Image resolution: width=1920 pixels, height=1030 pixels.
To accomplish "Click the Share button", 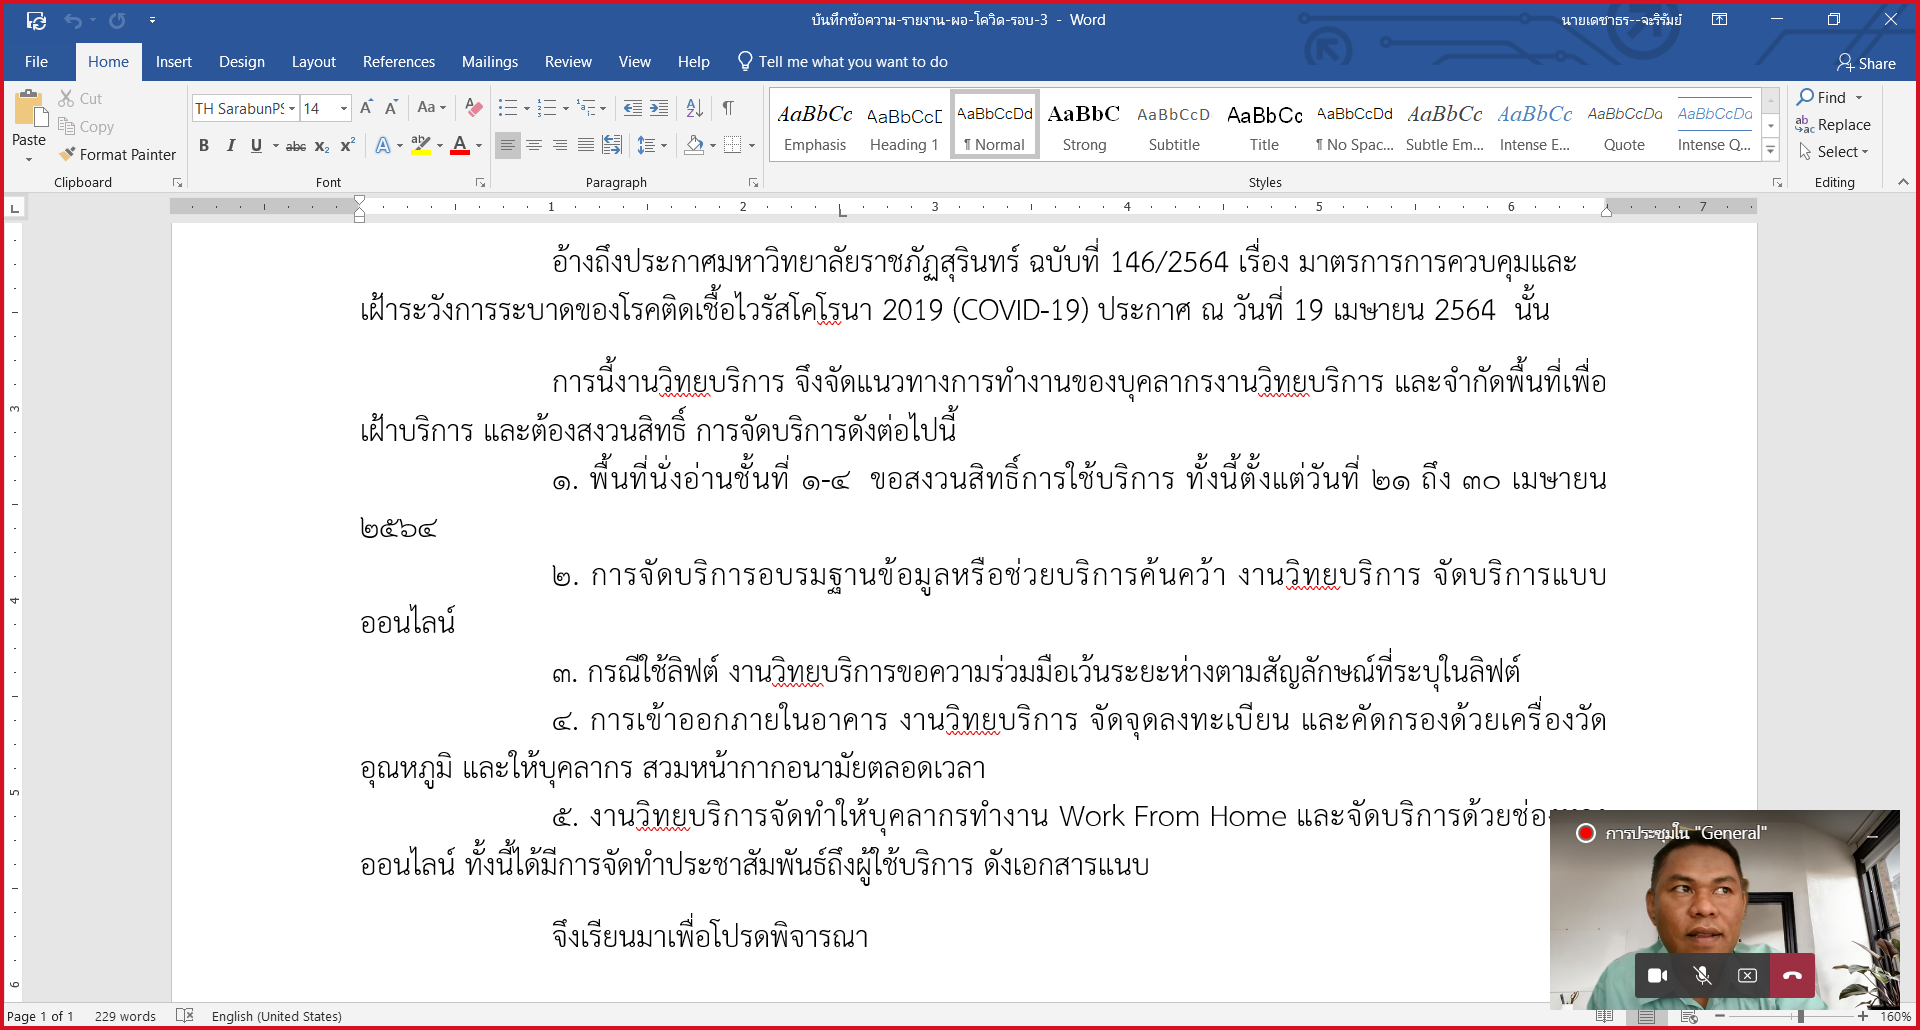I will pyautogui.click(x=1866, y=63).
